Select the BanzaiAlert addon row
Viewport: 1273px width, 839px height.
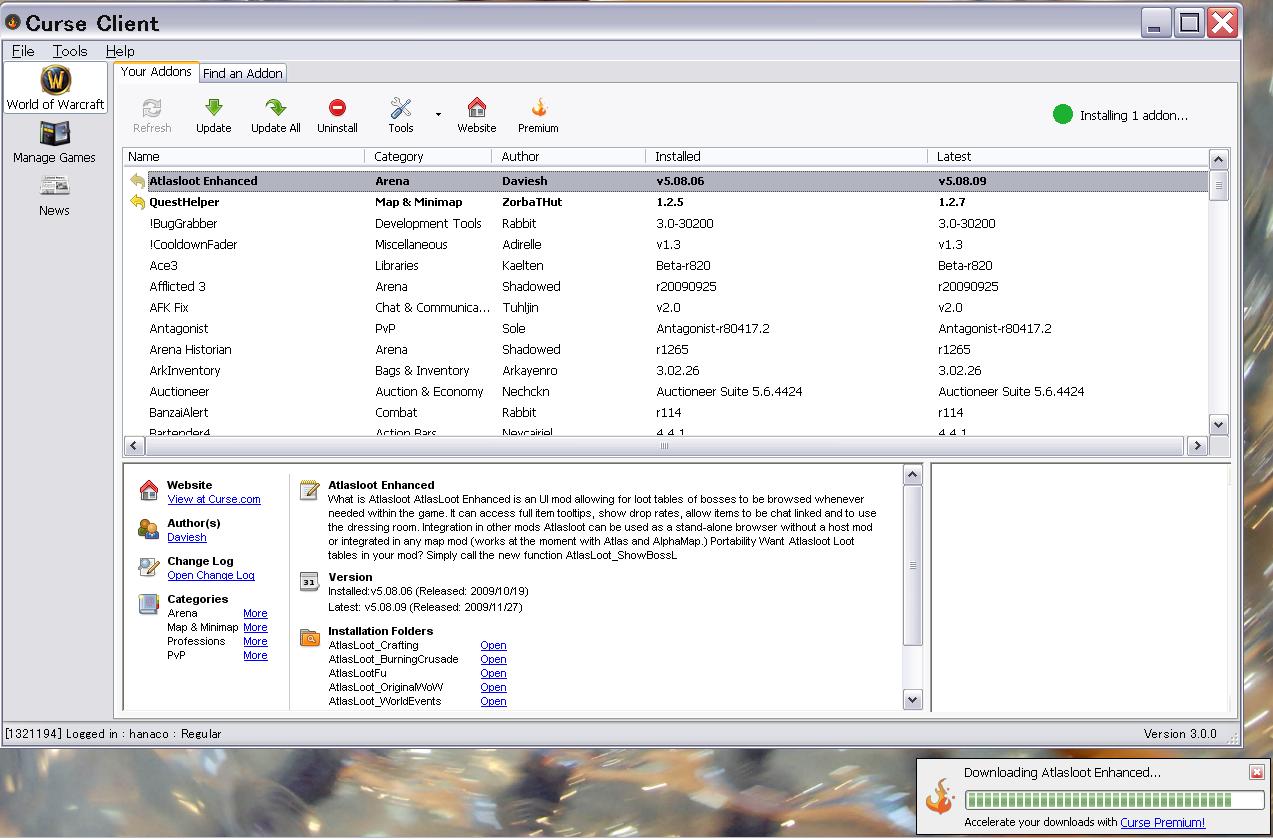coord(666,412)
